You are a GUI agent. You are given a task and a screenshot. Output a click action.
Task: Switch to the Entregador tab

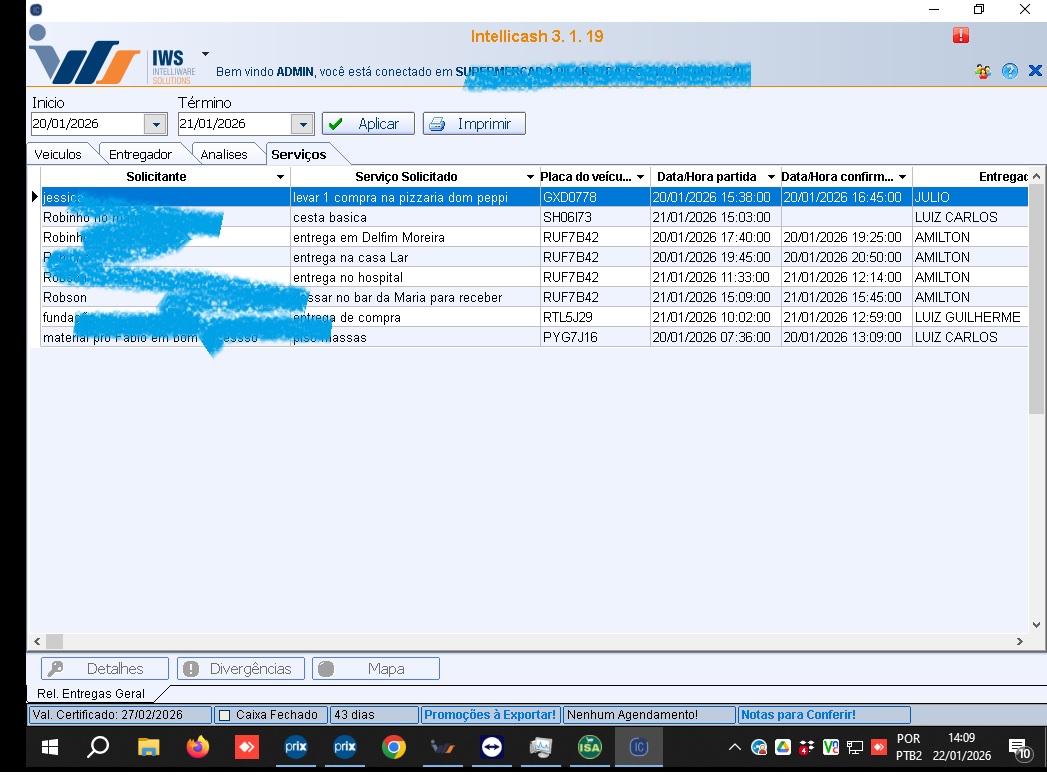(x=140, y=154)
